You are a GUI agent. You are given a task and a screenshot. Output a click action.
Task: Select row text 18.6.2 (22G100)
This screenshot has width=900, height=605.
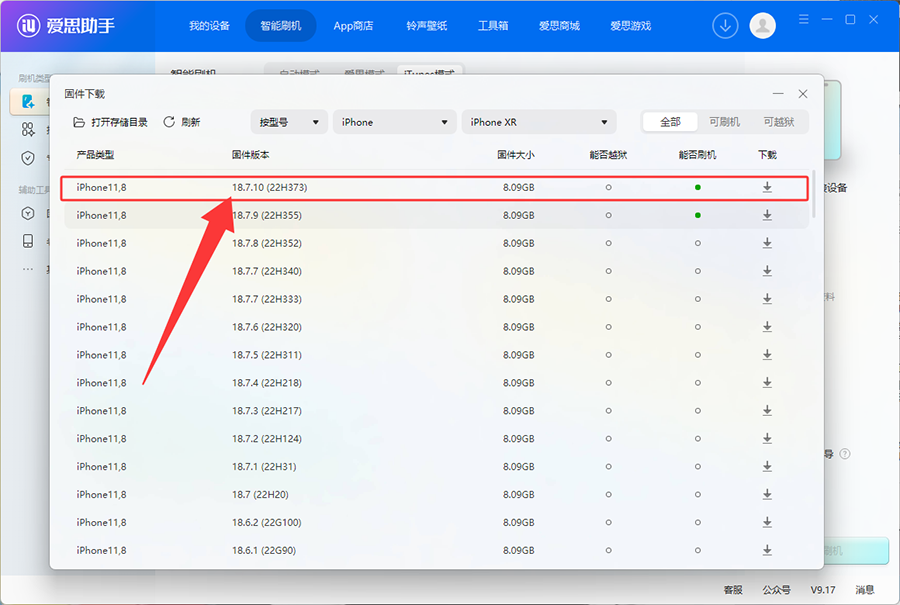[x=266, y=522]
